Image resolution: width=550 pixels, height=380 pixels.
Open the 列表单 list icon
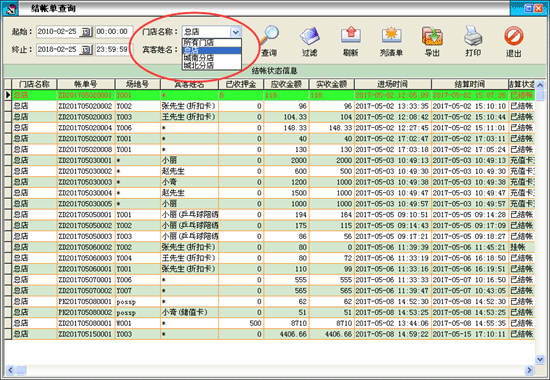(391, 36)
